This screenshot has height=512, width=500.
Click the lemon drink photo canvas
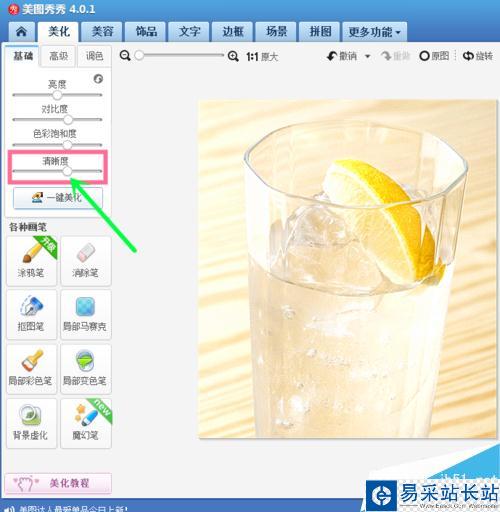pos(347,269)
